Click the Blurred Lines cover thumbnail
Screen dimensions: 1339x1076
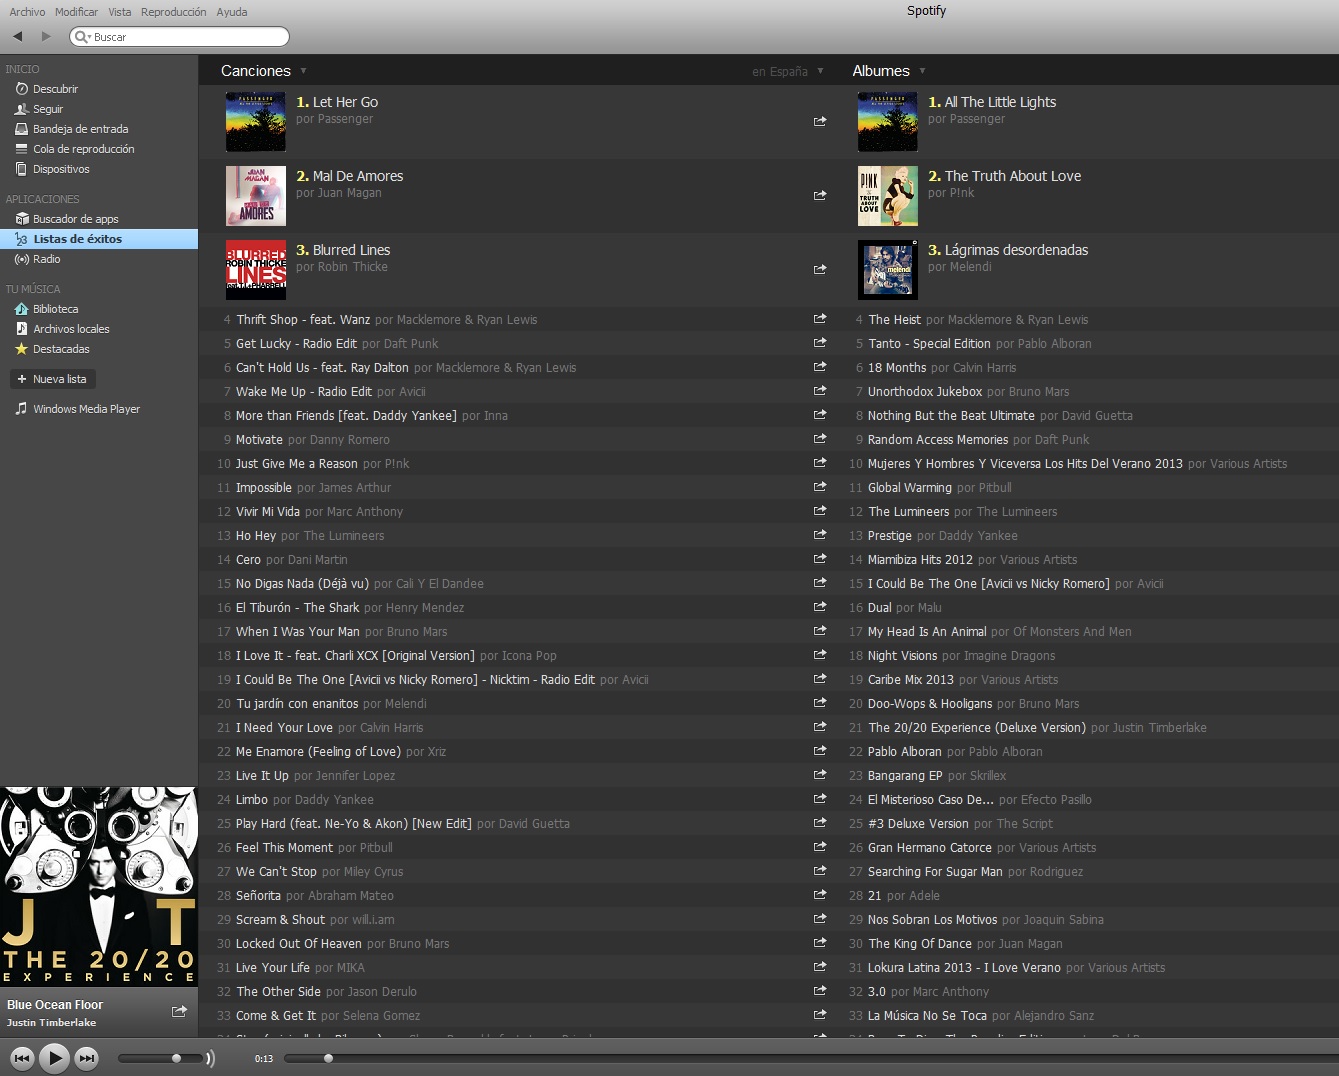256,270
